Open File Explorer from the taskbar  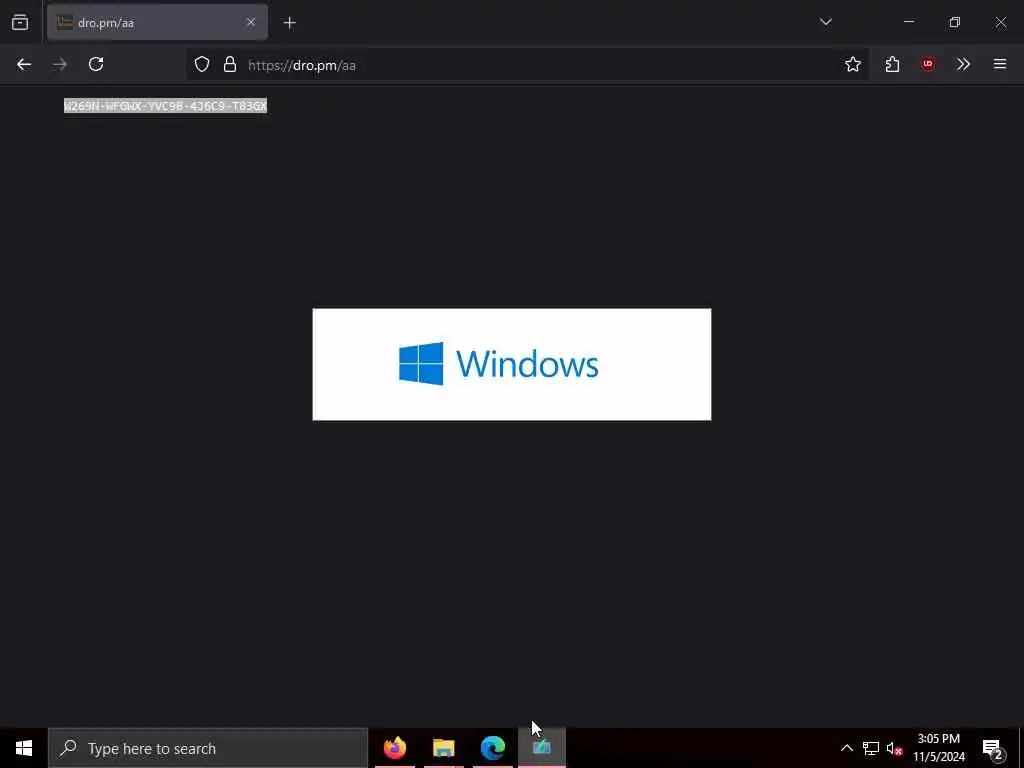443,748
